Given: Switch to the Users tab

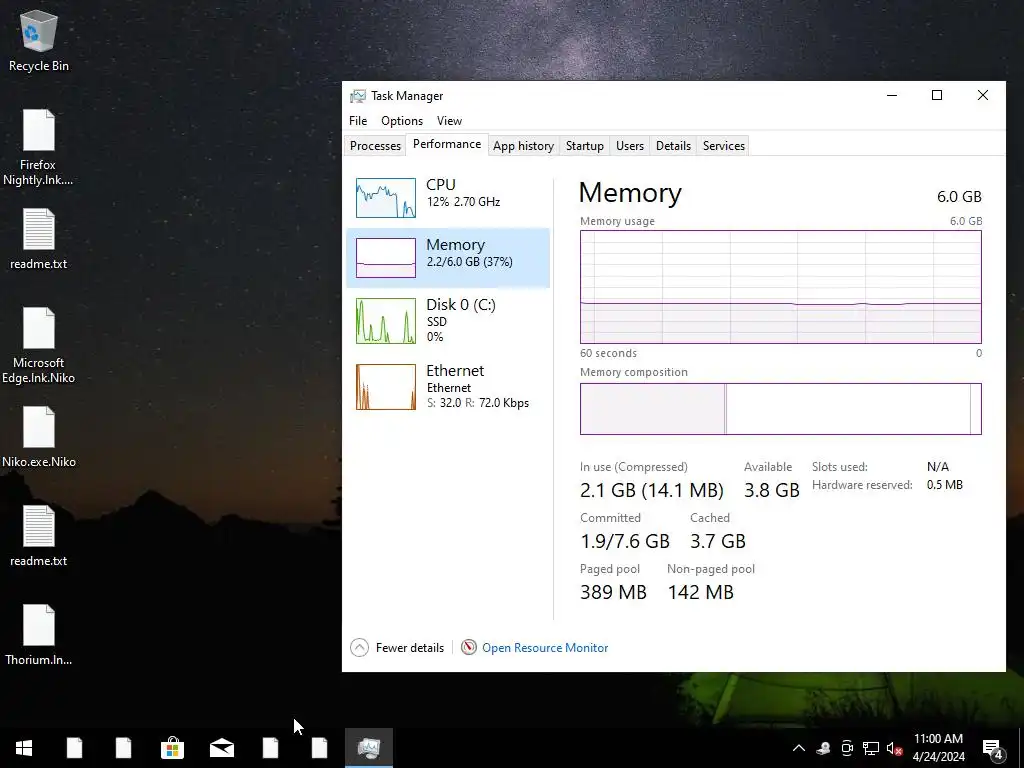Looking at the screenshot, I should point(630,146).
